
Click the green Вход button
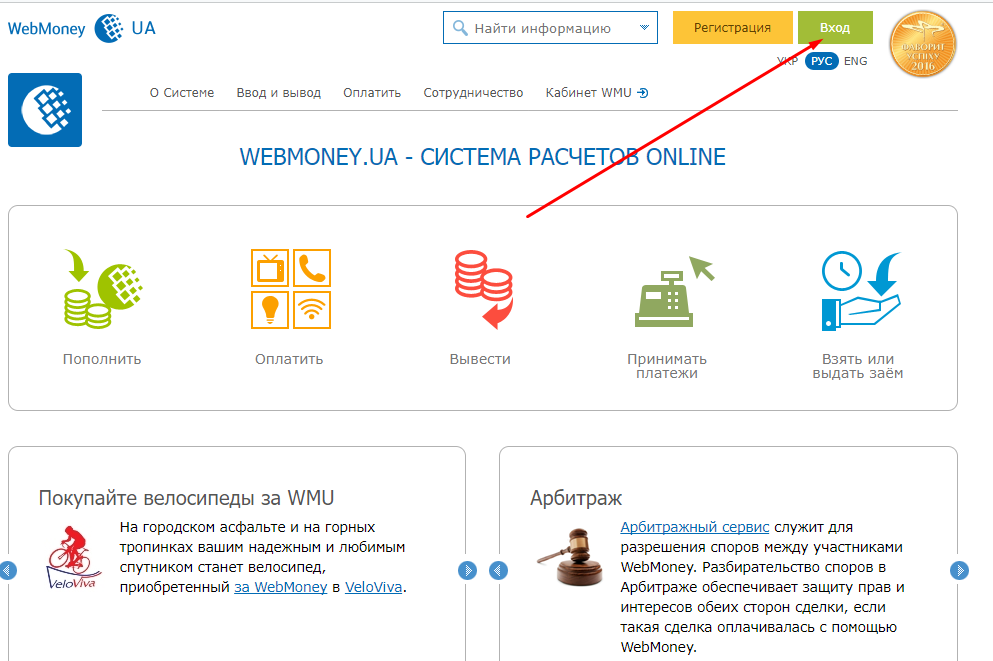click(835, 28)
